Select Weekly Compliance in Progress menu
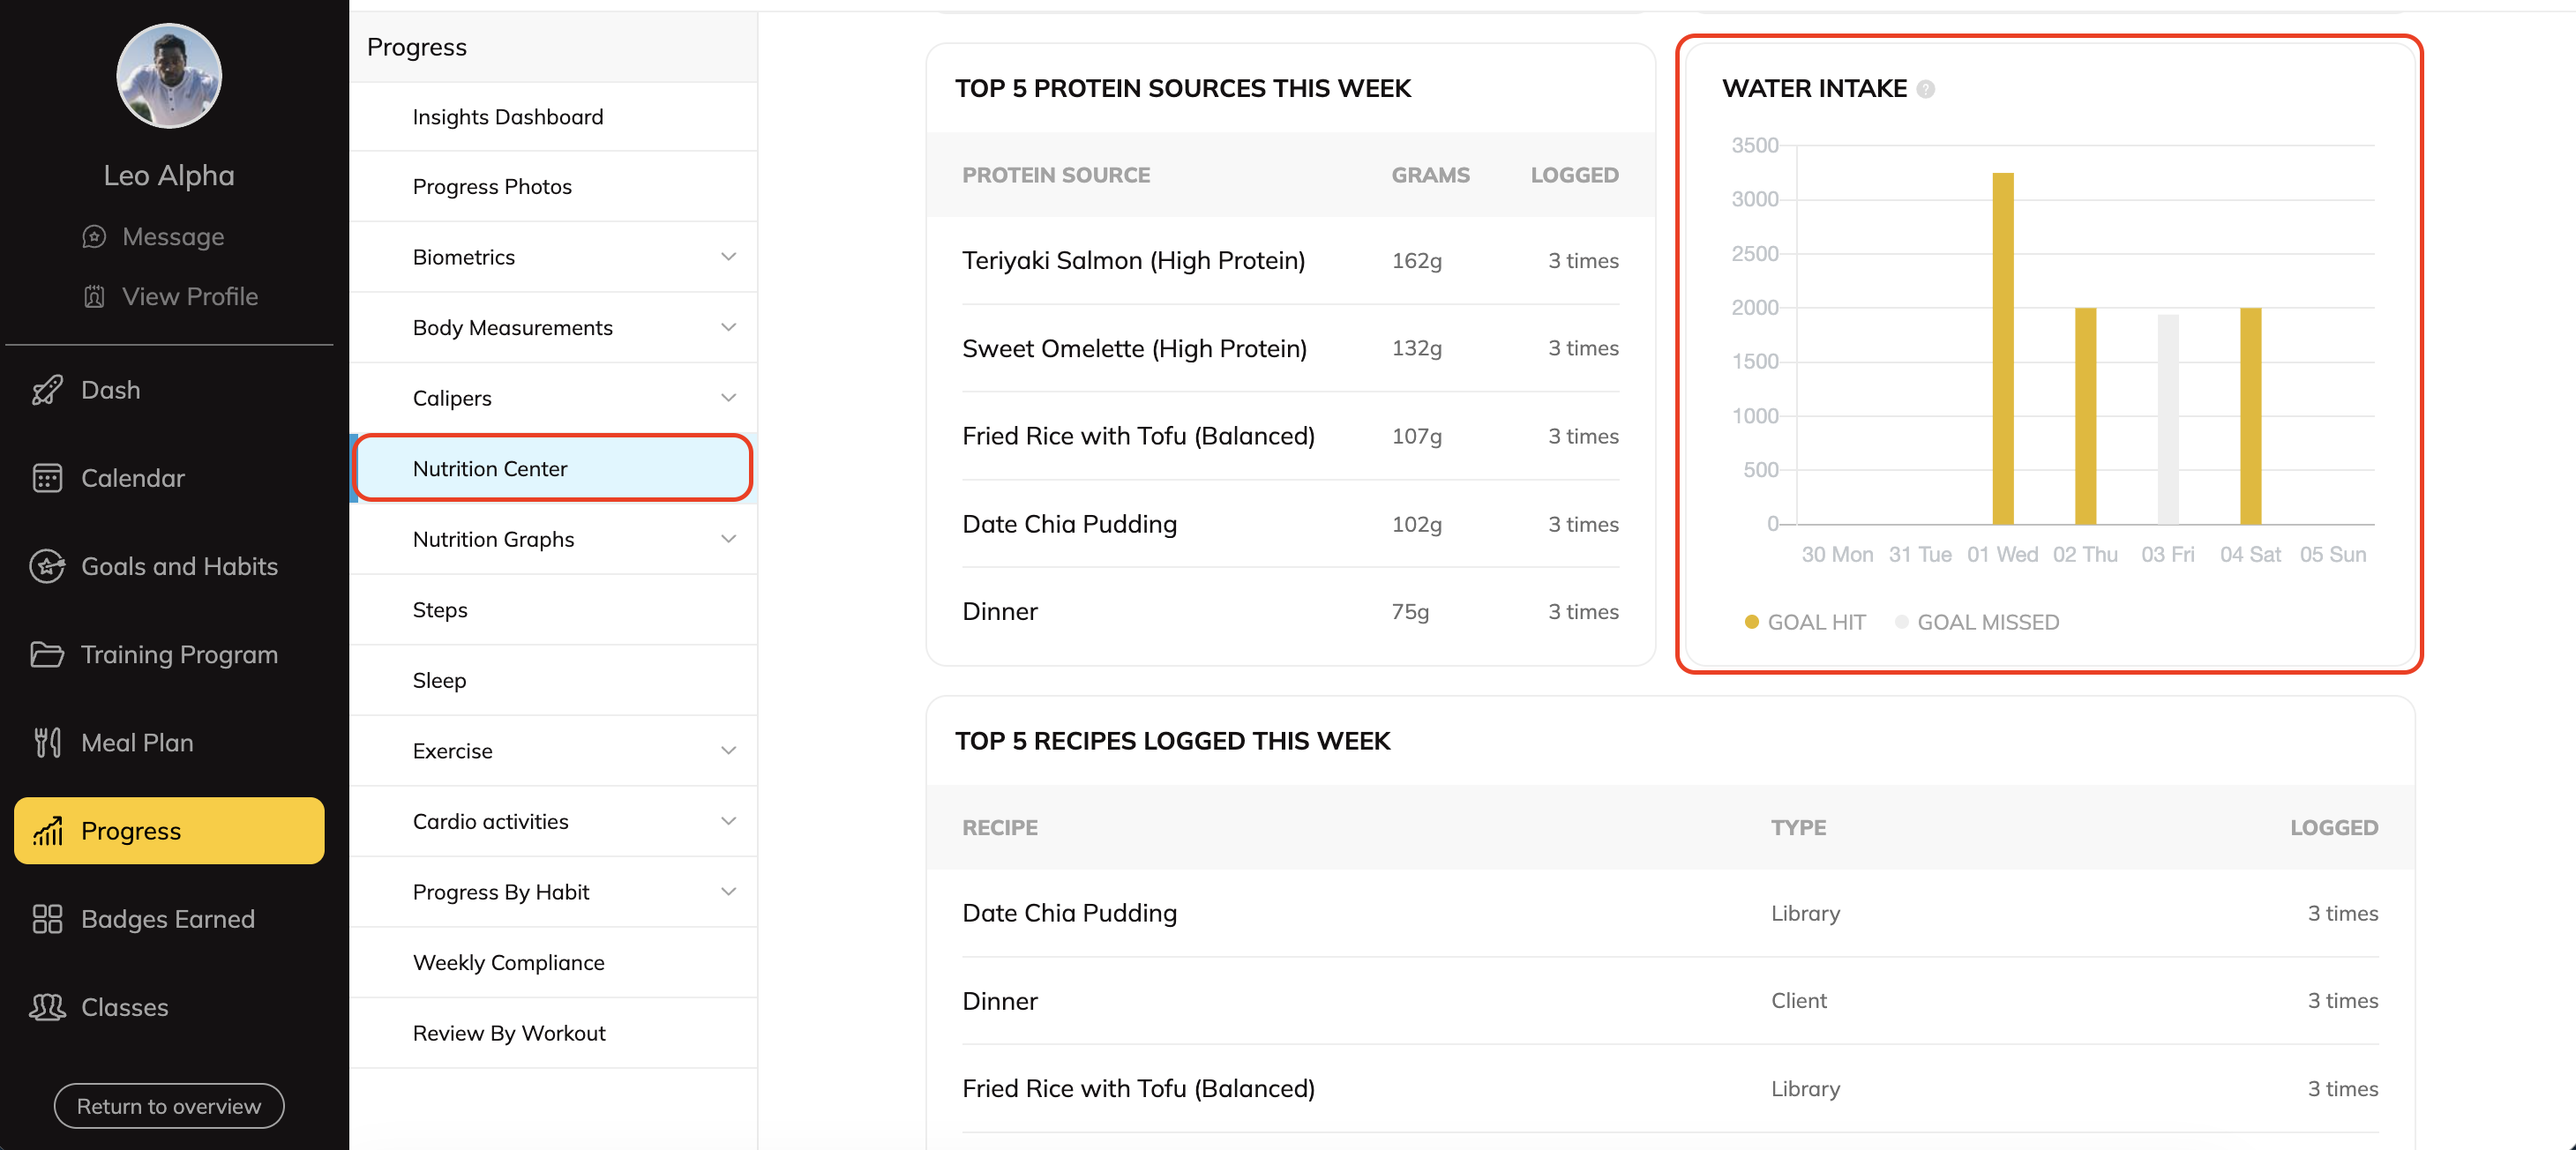Screen dimensions: 2576x1150 pyautogui.click(x=508, y=962)
